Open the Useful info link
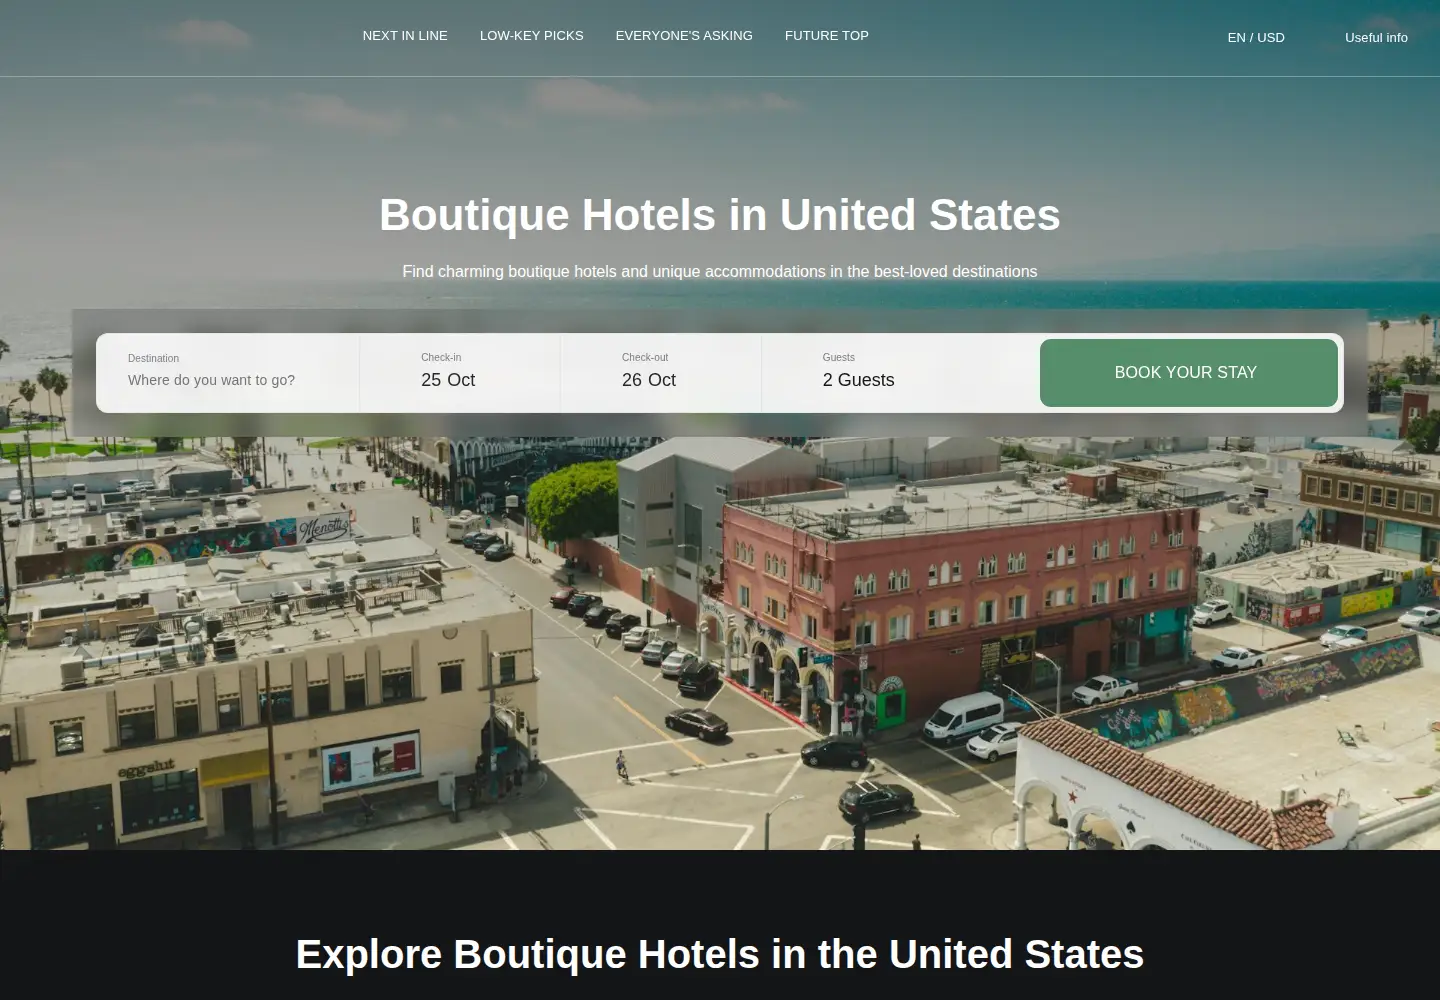Viewport: 1440px width, 1000px height. click(x=1376, y=38)
